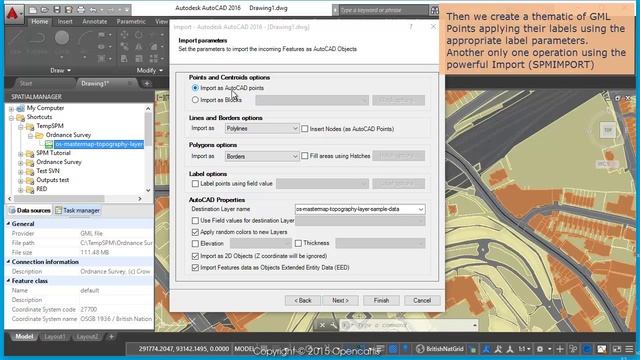Image resolution: width=640 pixels, height=360 pixels.
Task: Select the Arc tool in Draw panel
Action: coord(85,38)
